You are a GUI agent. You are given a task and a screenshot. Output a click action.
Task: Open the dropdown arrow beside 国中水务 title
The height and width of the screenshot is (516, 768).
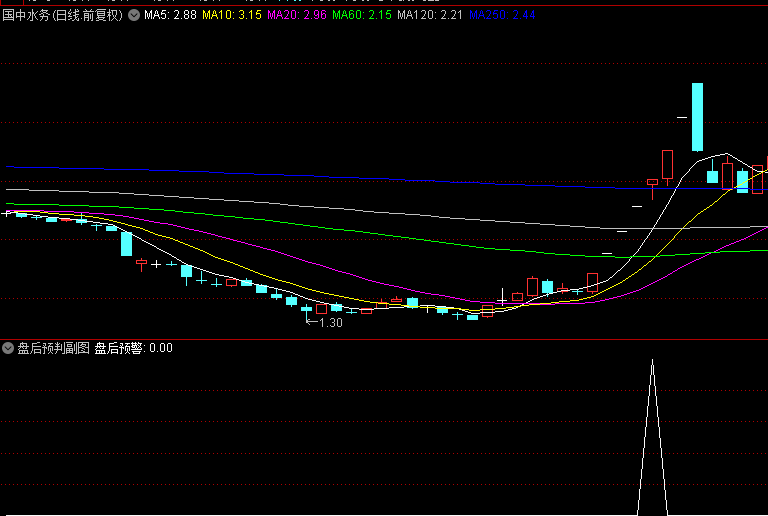tap(134, 15)
